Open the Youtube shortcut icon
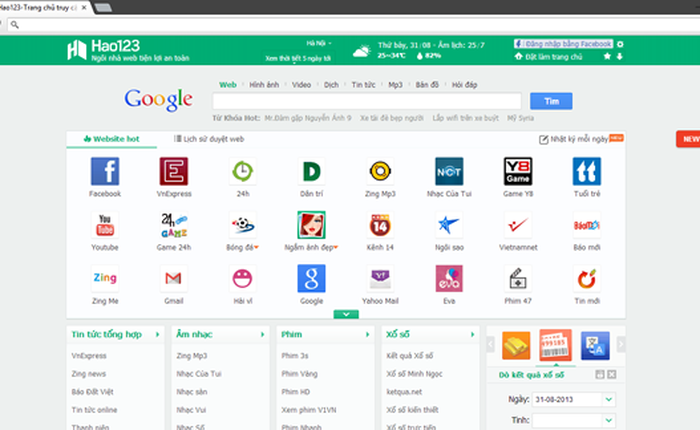 pos(105,225)
